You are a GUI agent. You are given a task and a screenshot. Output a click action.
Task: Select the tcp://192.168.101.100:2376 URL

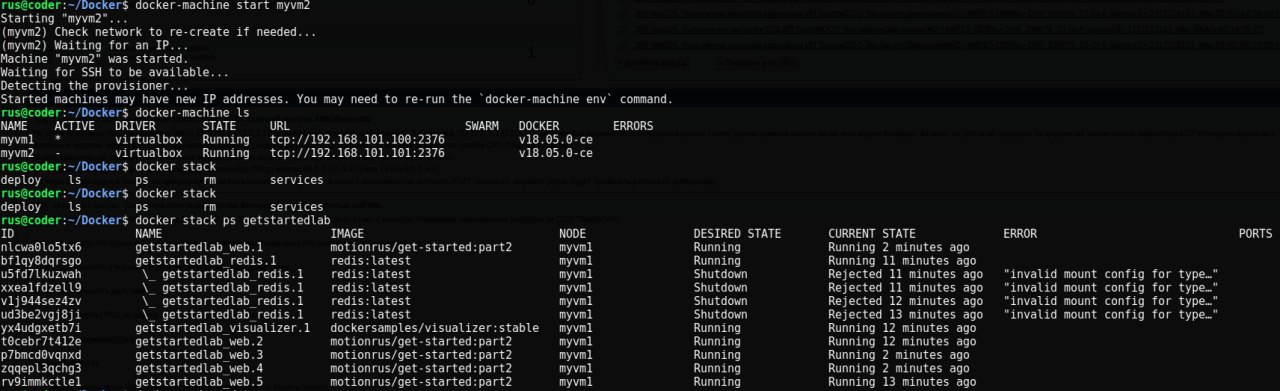click(x=357, y=140)
